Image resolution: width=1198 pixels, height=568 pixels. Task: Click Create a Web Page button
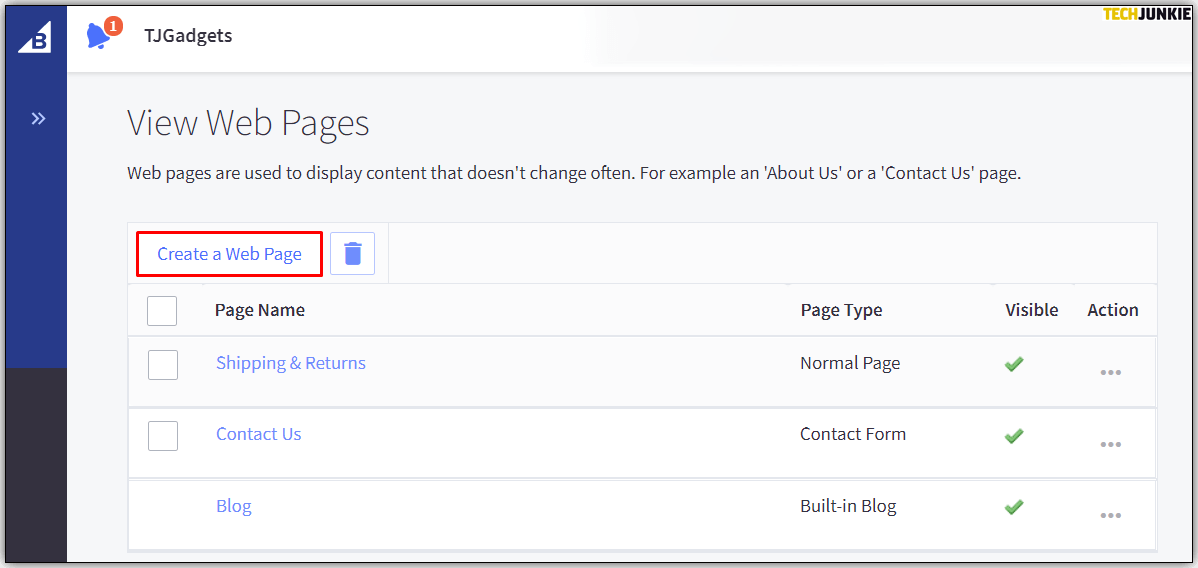click(x=229, y=254)
